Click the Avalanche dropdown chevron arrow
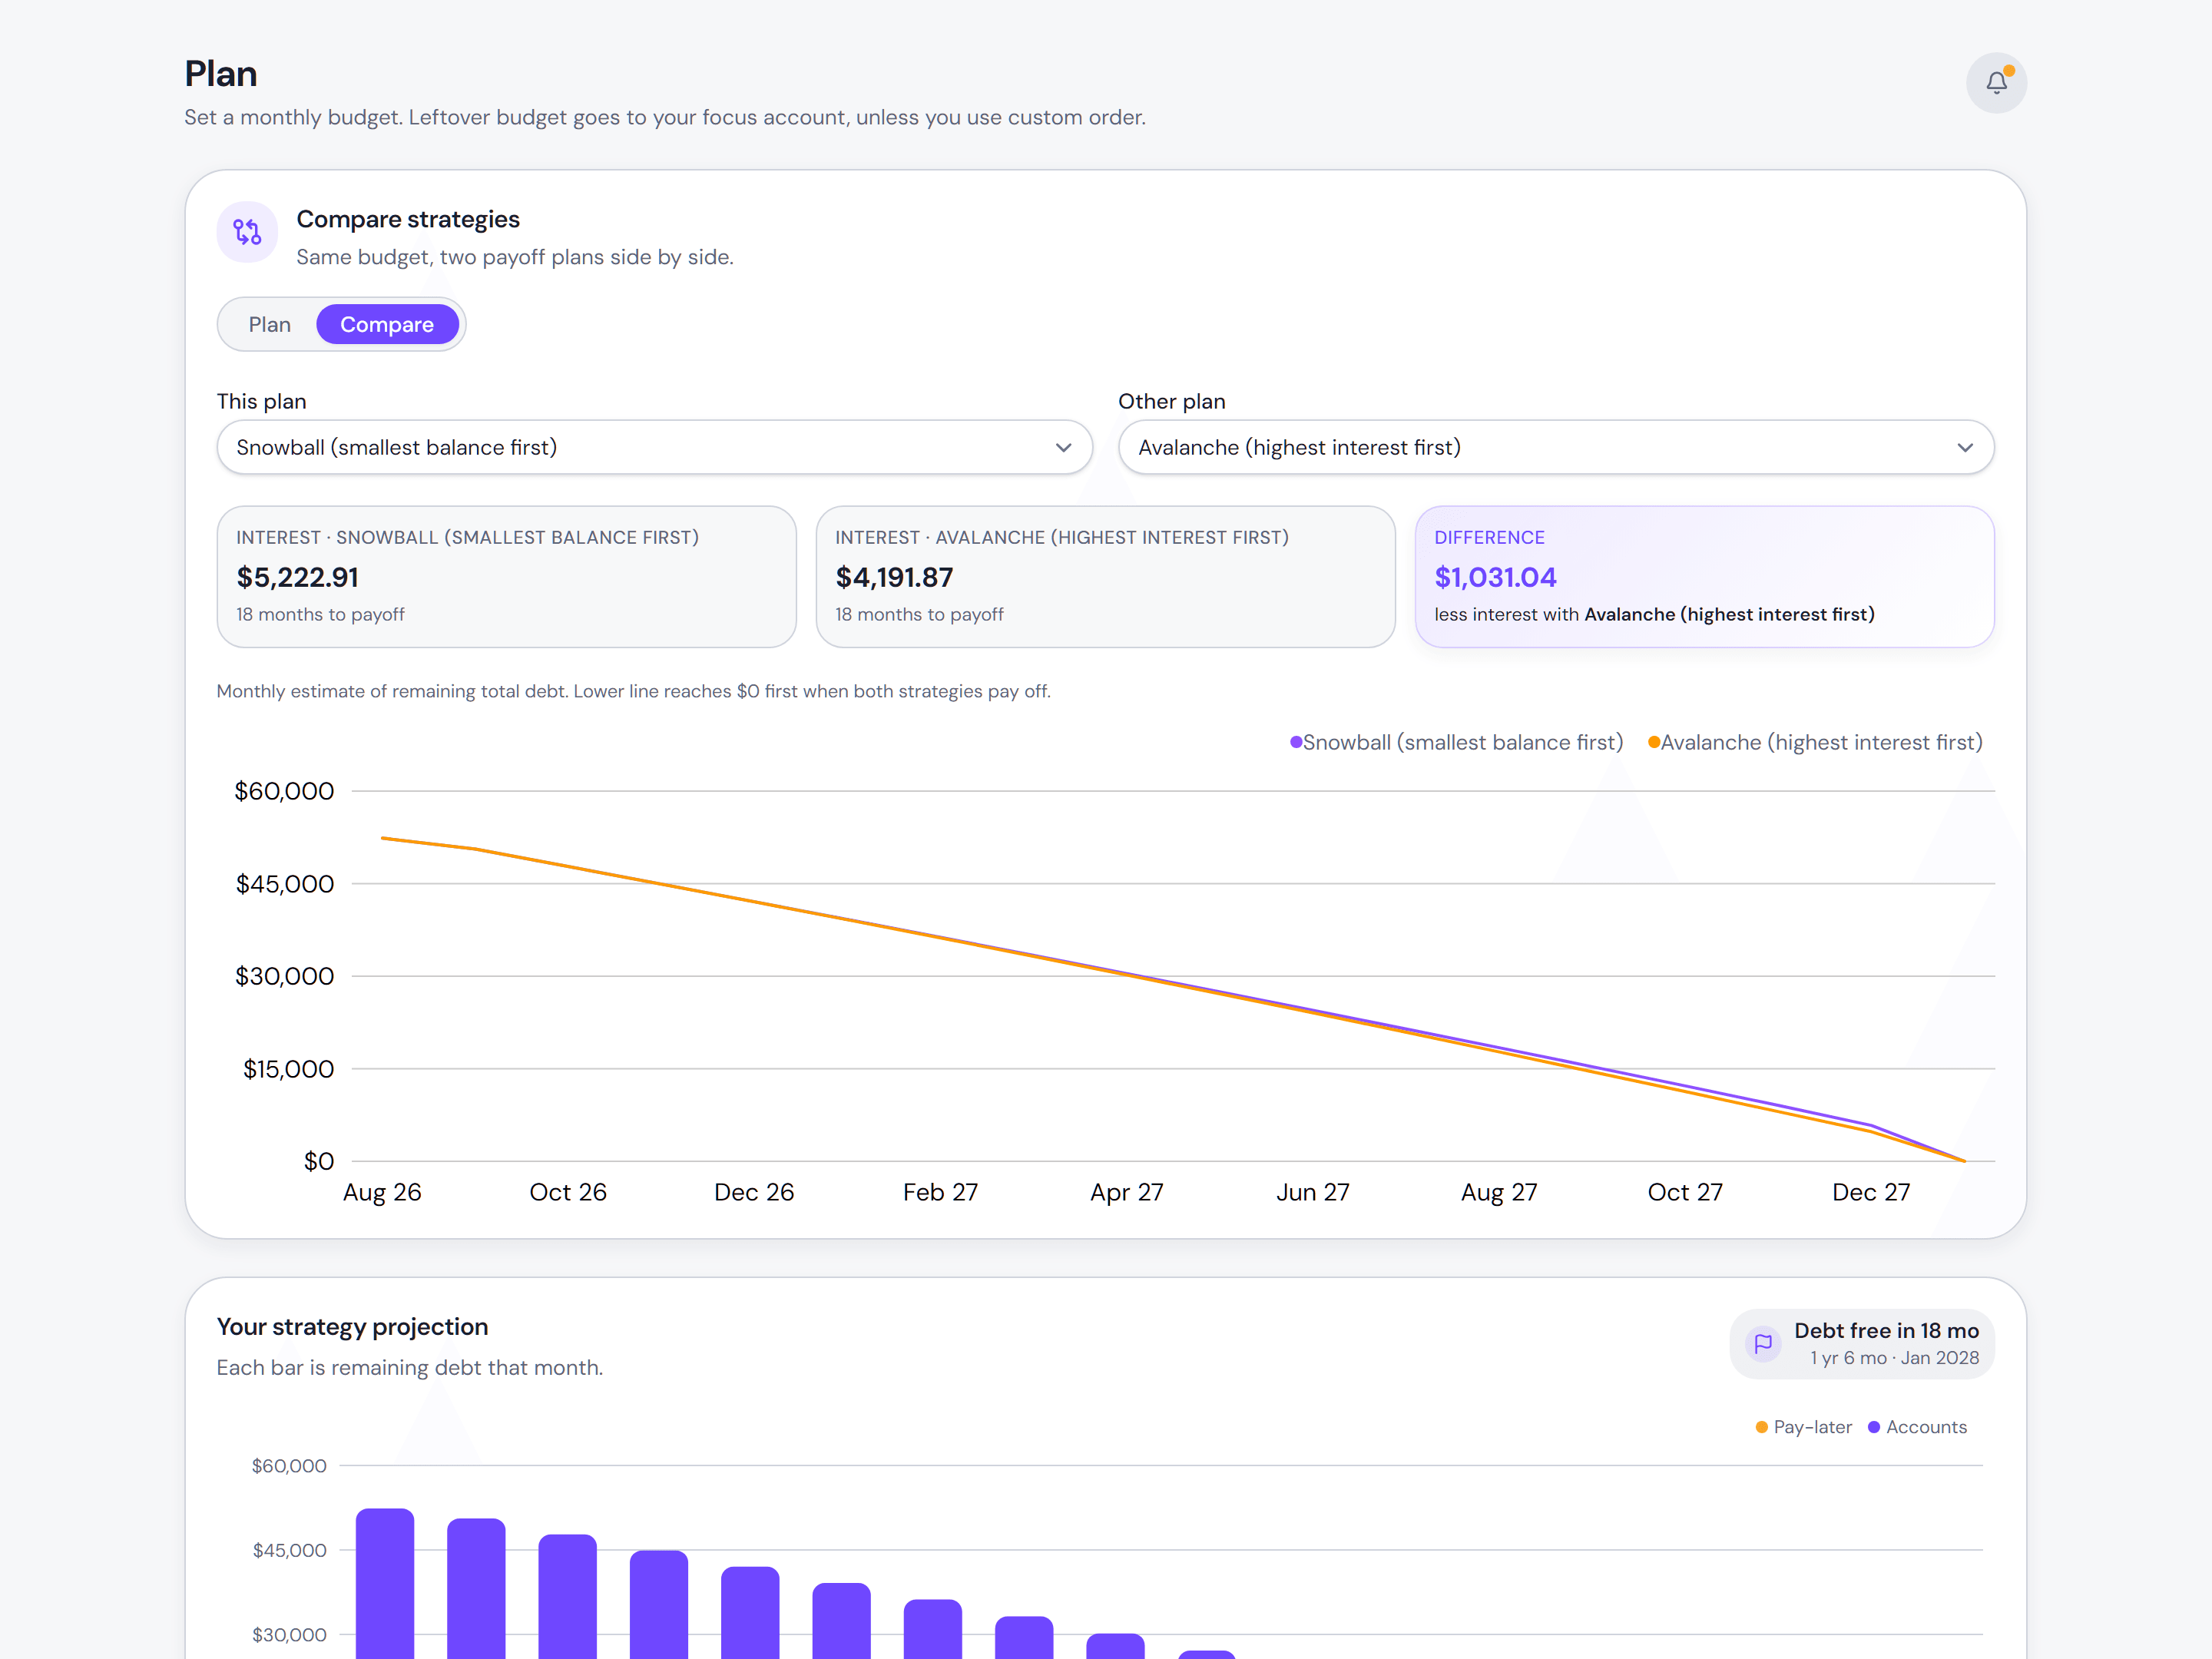The height and width of the screenshot is (1659, 2212). pos(1965,448)
